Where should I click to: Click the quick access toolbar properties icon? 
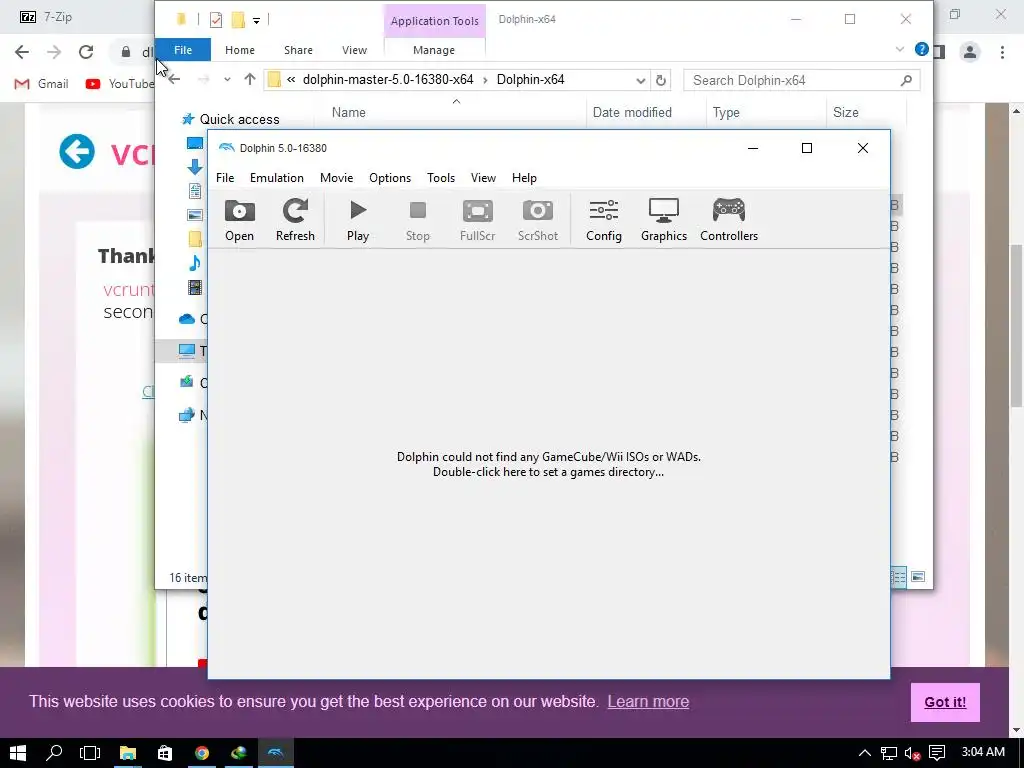[216, 20]
